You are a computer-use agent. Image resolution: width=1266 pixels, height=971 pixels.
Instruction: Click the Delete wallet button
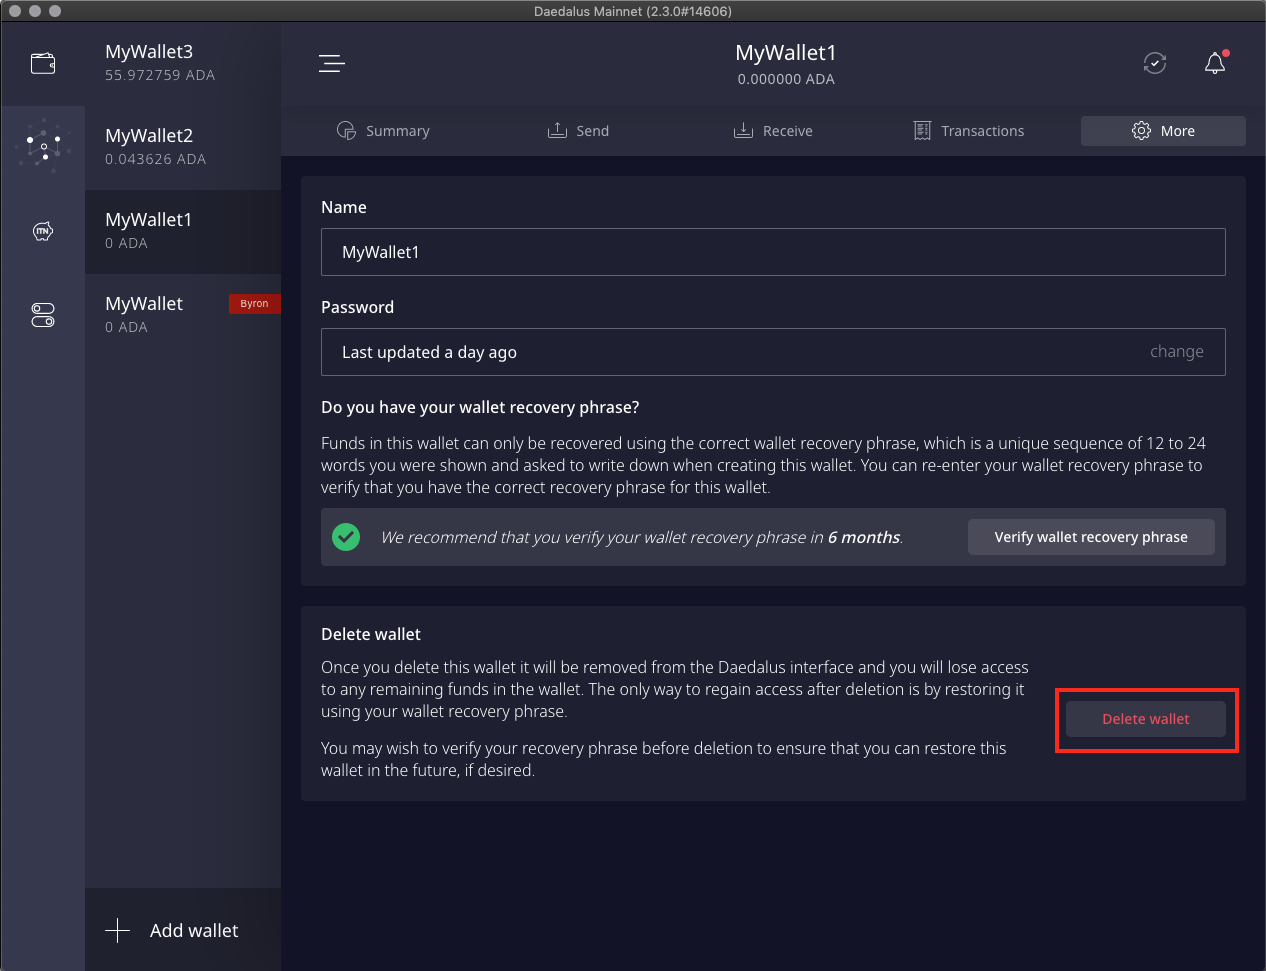(1146, 719)
